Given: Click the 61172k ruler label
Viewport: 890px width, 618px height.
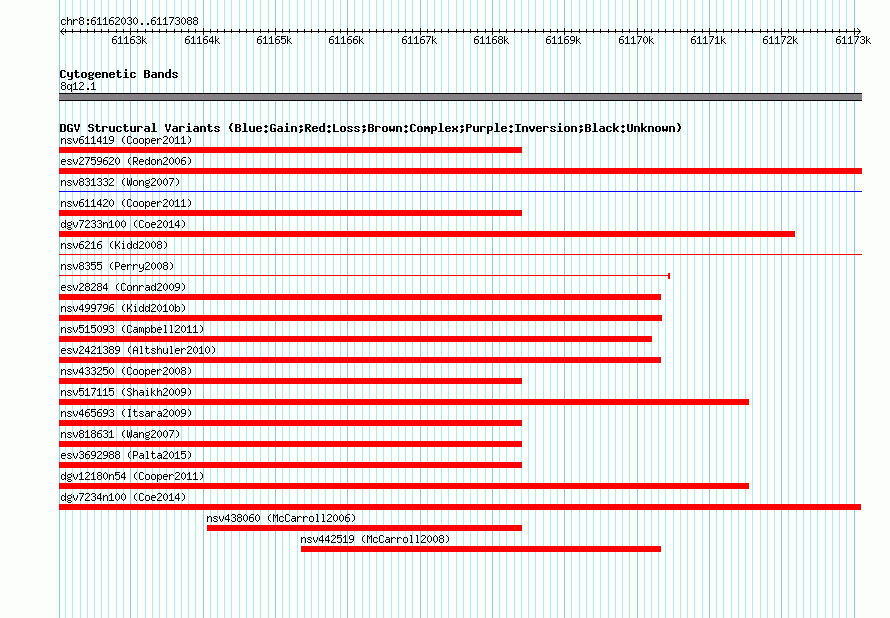Looking at the screenshot, I should (x=780, y=40).
